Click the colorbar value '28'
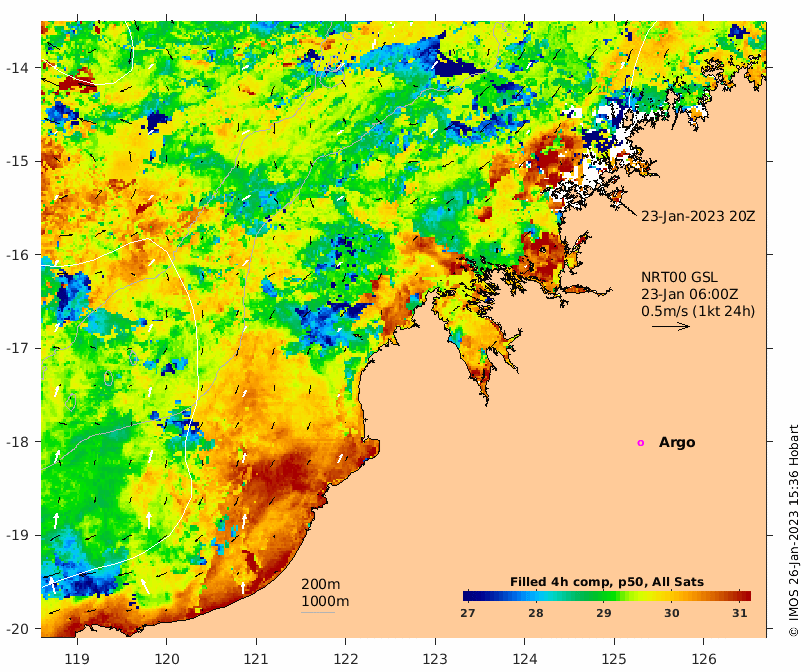 coord(536,613)
